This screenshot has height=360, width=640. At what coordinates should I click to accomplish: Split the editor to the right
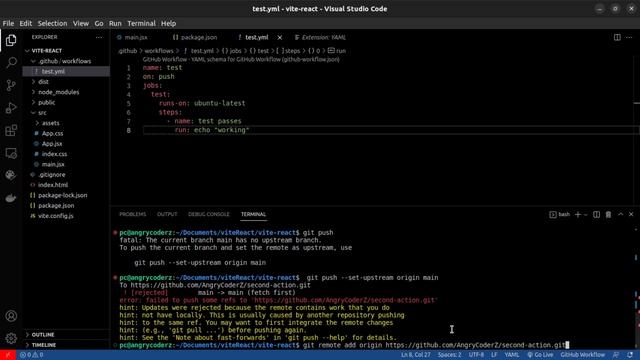coord(617,37)
